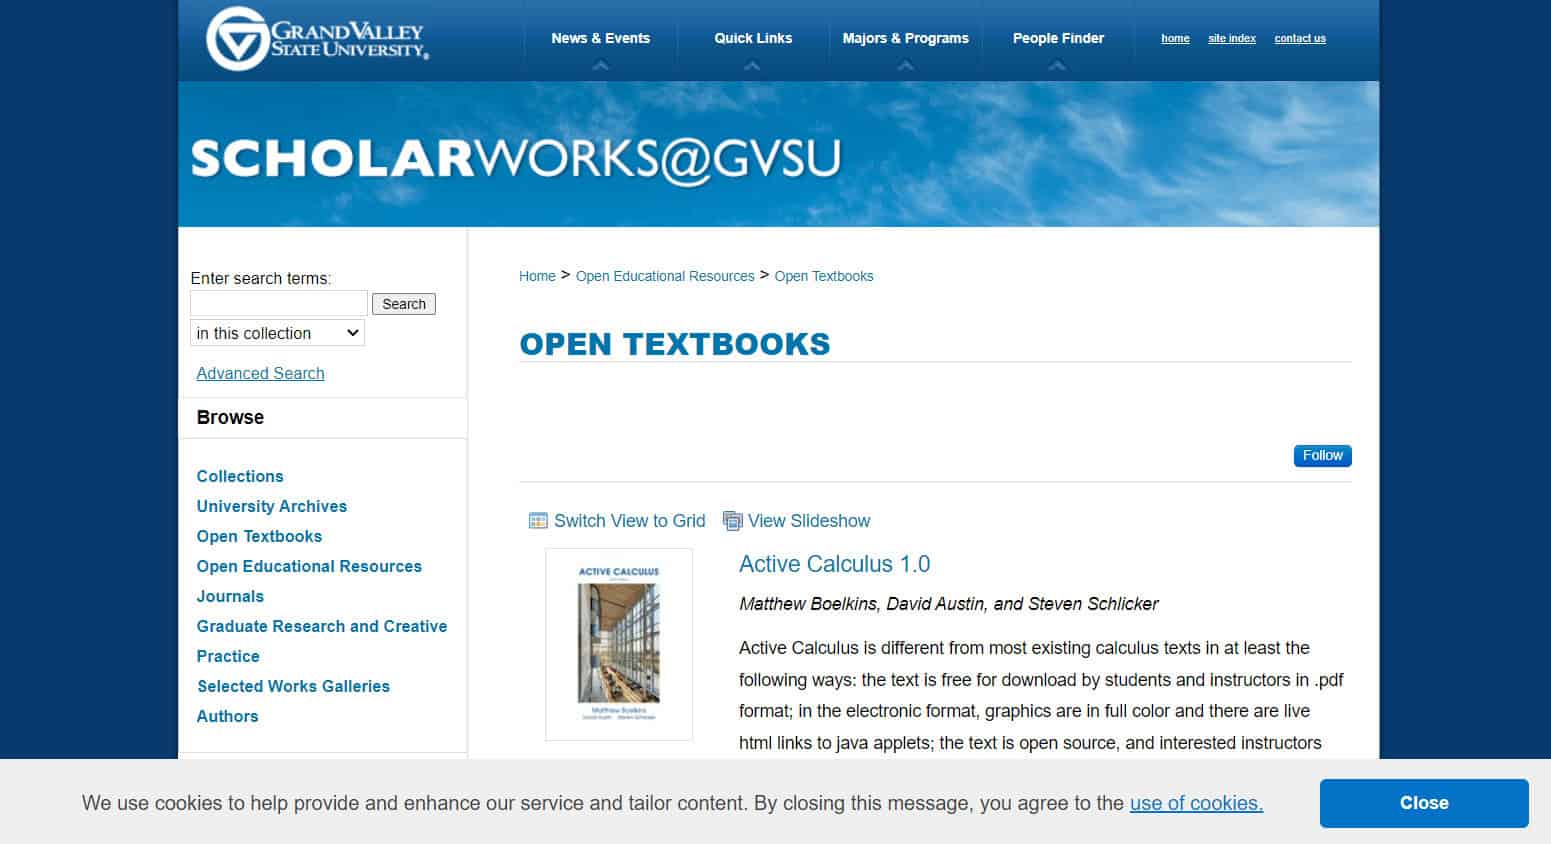Expand the arrow under News & Events
1551x844 pixels.
pyautogui.click(x=600, y=66)
